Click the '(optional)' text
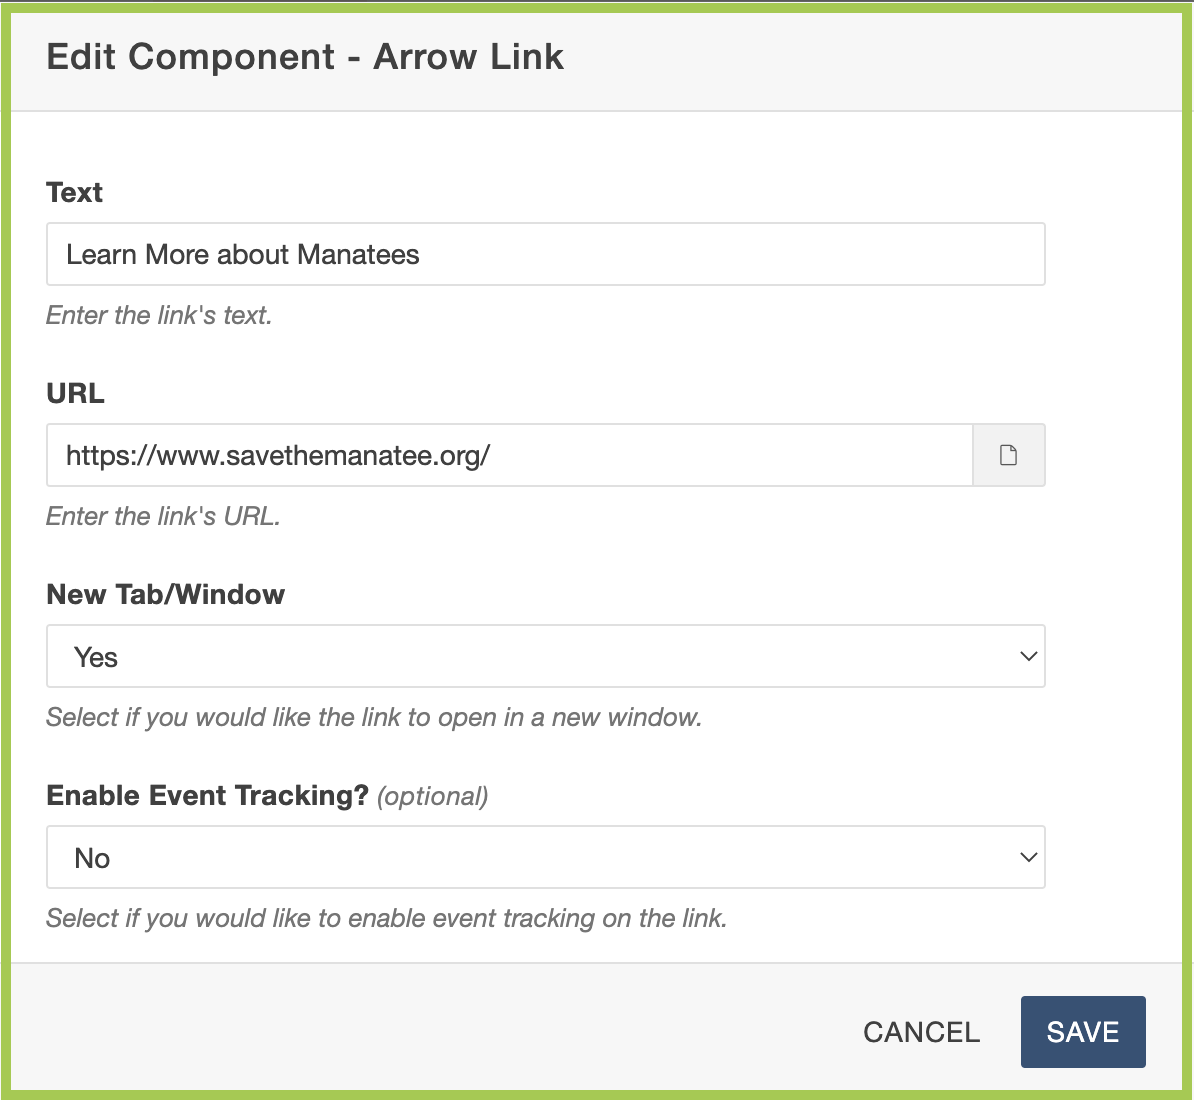 click(x=433, y=796)
